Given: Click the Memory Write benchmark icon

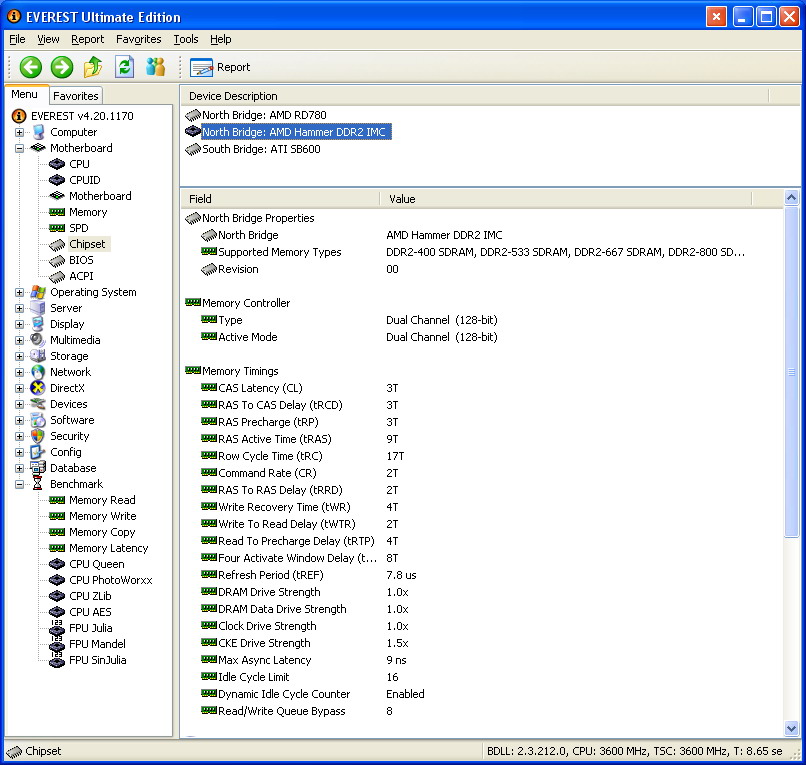Looking at the screenshot, I should pos(57,516).
